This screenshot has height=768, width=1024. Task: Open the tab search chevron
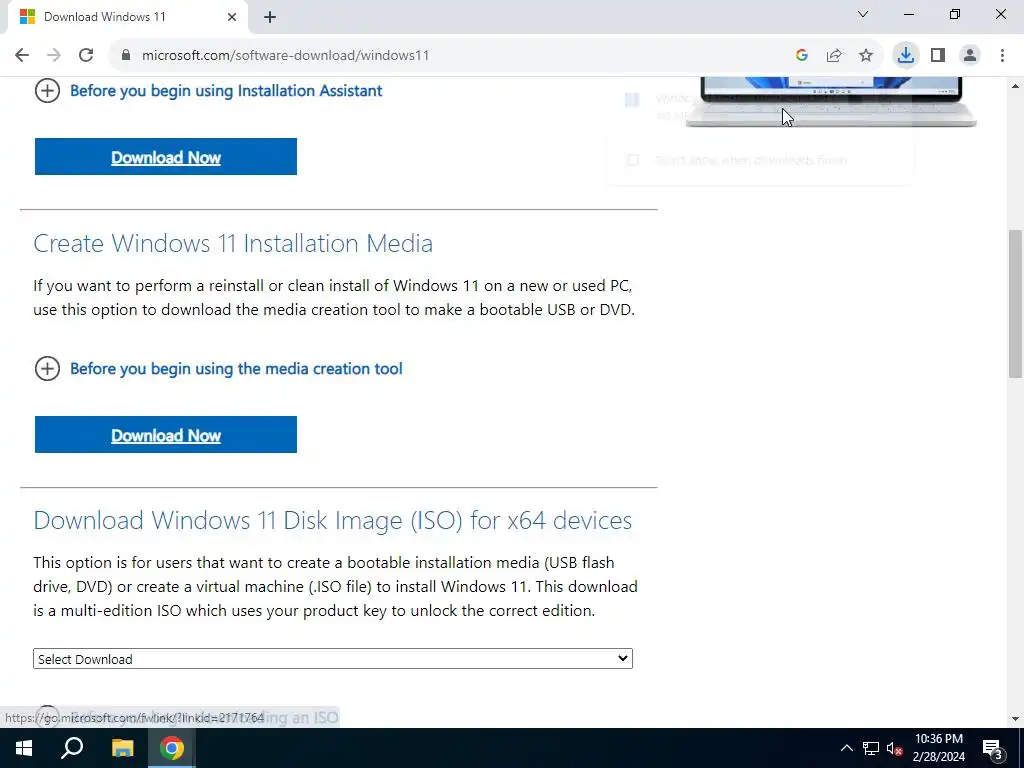(x=863, y=14)
